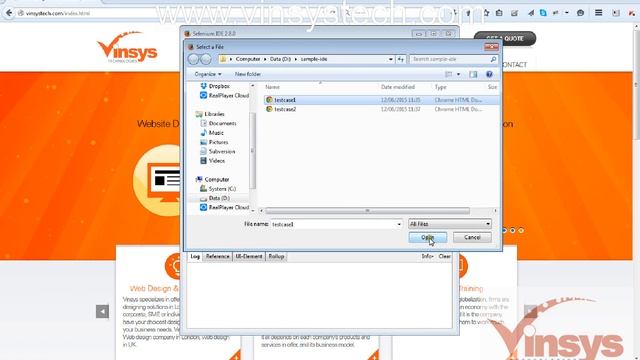Image resolution: width=640 pixels, height=360 pixels.
Task: Clear the Selenium IDE log
Action: [444, 256]
